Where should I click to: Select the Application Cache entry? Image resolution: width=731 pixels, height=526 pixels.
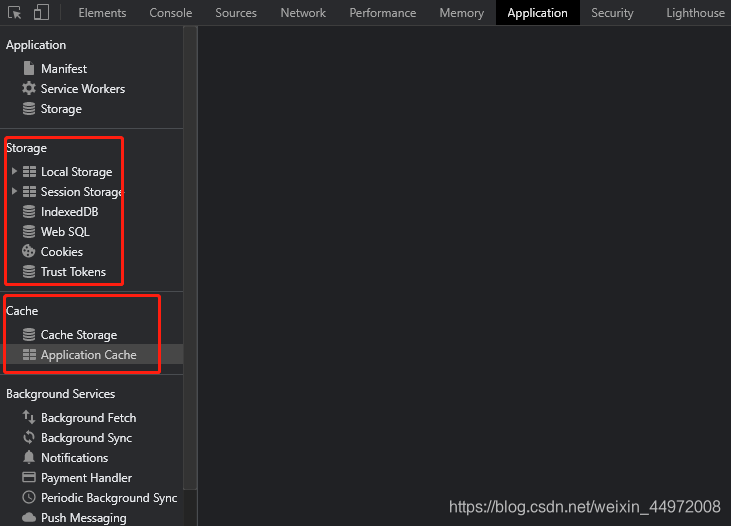[89, 355]
